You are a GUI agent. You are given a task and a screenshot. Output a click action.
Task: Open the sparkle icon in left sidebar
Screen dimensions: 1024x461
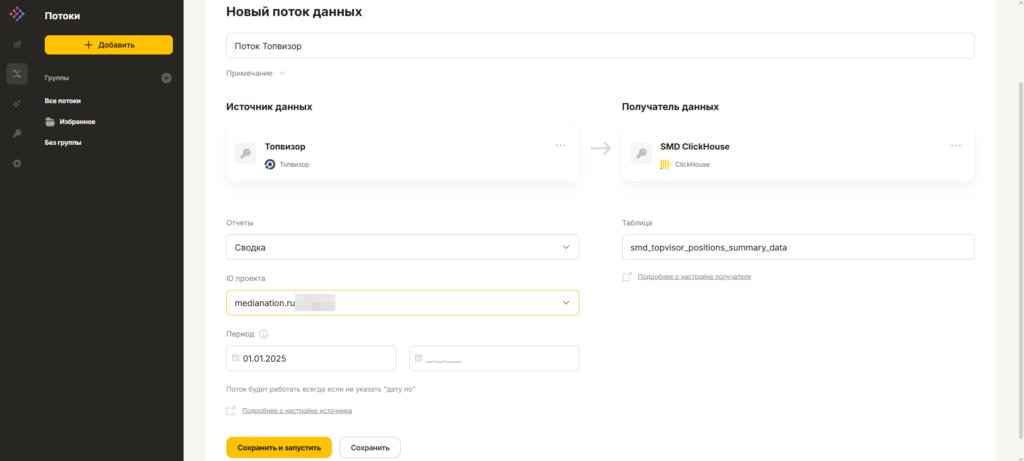pyautogui.click(x=17, y=104)
